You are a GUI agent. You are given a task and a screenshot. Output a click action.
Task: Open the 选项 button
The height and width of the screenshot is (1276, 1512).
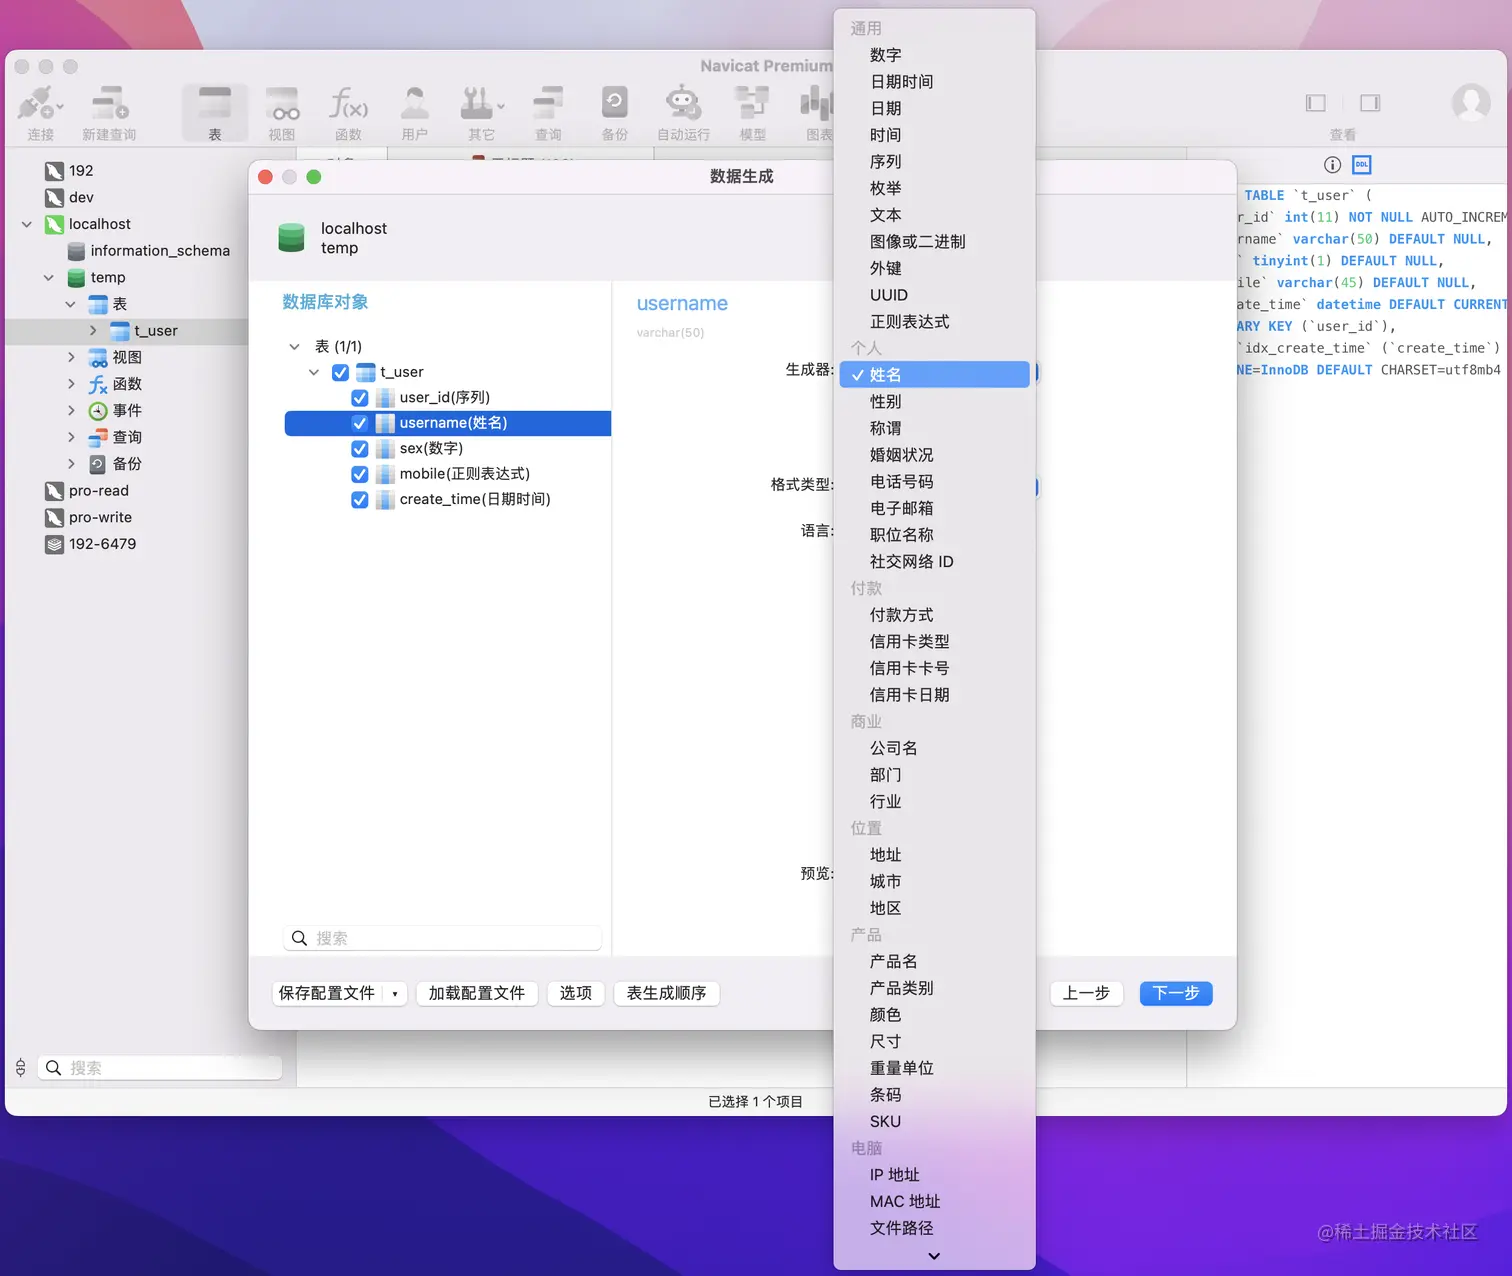576,994
